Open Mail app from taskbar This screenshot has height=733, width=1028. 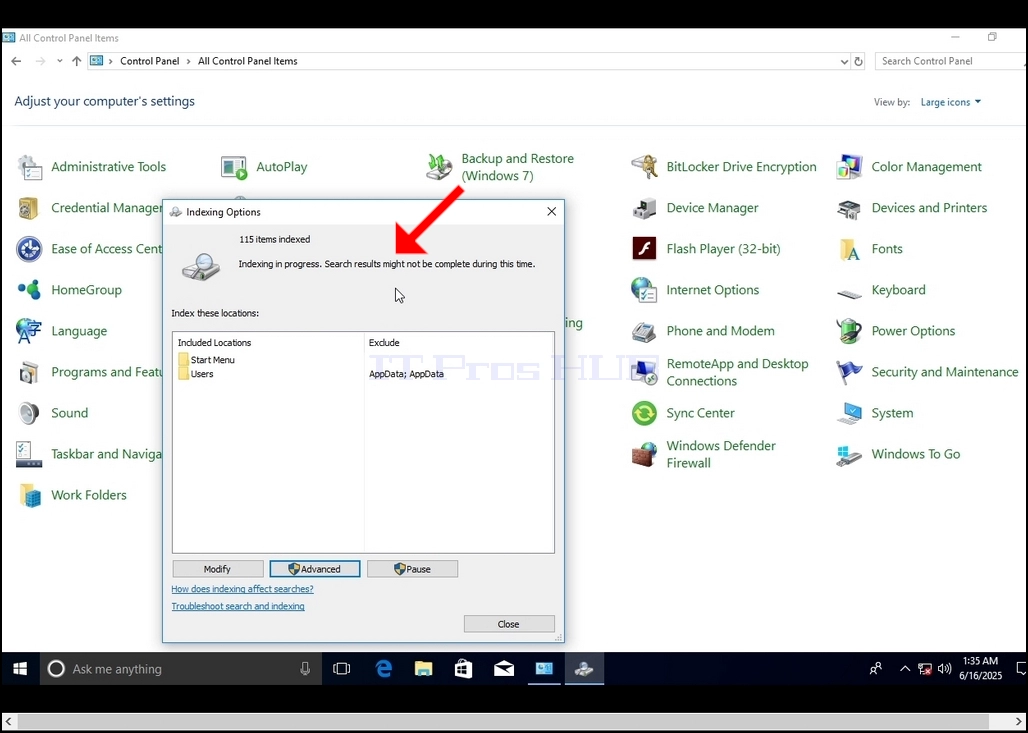[x=504, y=669]
